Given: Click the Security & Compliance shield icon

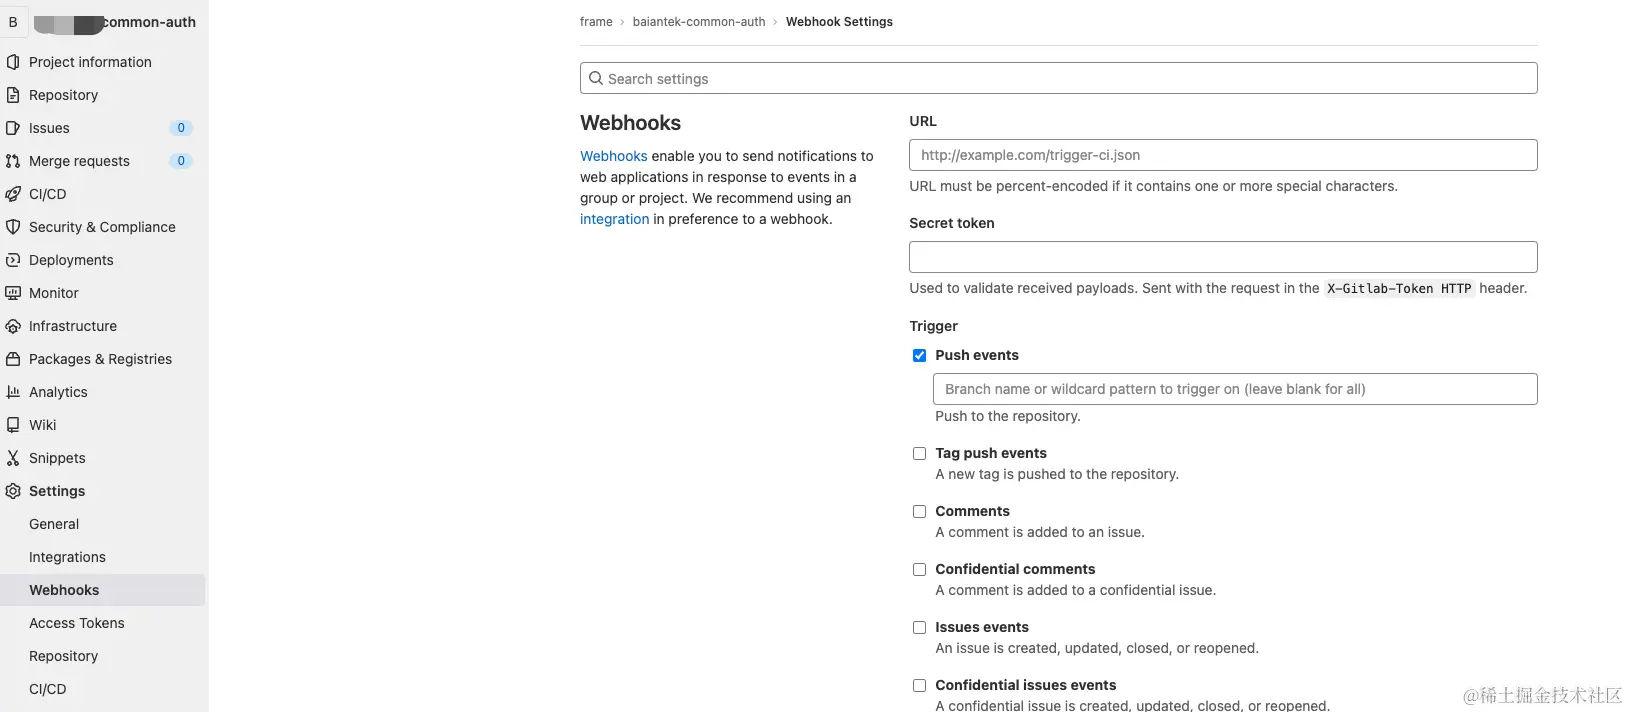Looking at the screenshot, I should 13,227.
